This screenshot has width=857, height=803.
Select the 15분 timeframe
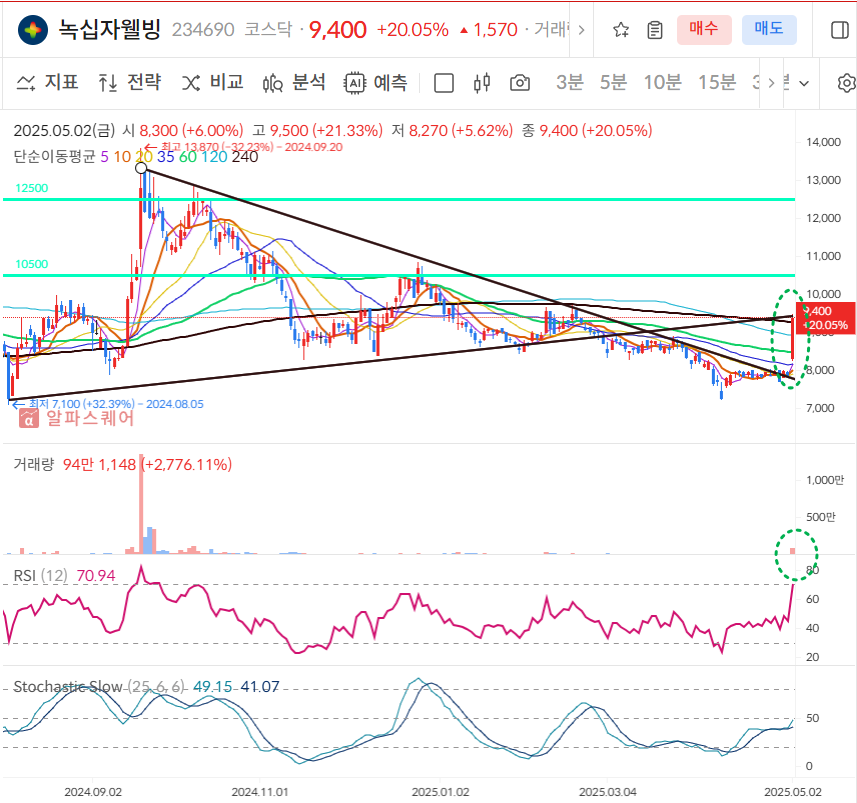pos(717,83)
